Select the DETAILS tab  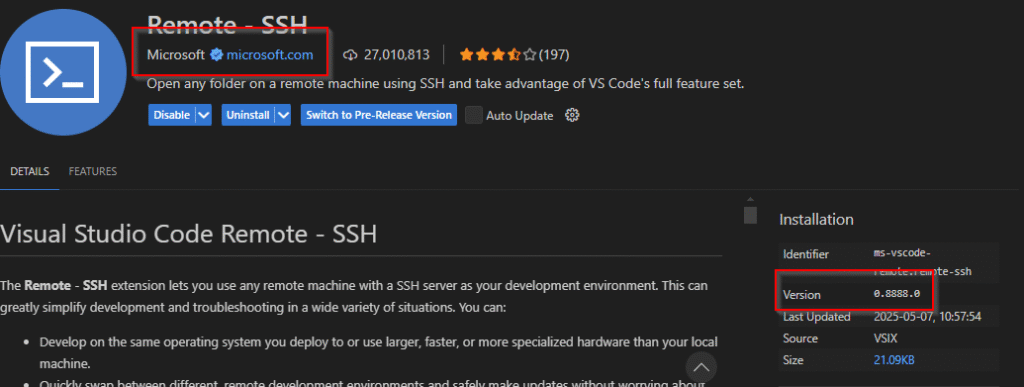point(29,172)
